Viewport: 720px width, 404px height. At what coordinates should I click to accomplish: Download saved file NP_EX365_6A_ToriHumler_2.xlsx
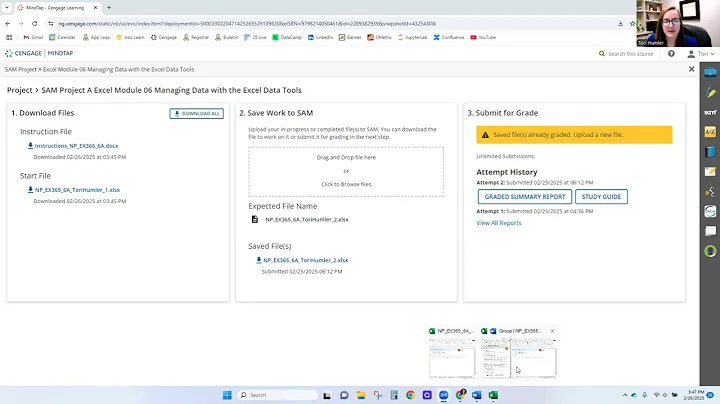[302, 260]
